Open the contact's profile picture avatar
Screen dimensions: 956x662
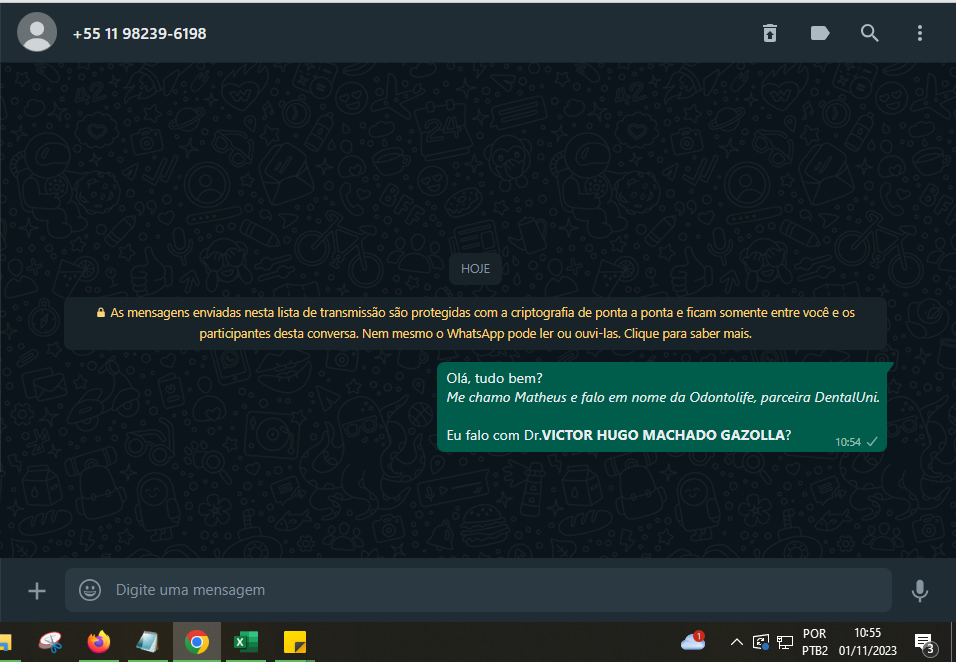tap(37, 32)
